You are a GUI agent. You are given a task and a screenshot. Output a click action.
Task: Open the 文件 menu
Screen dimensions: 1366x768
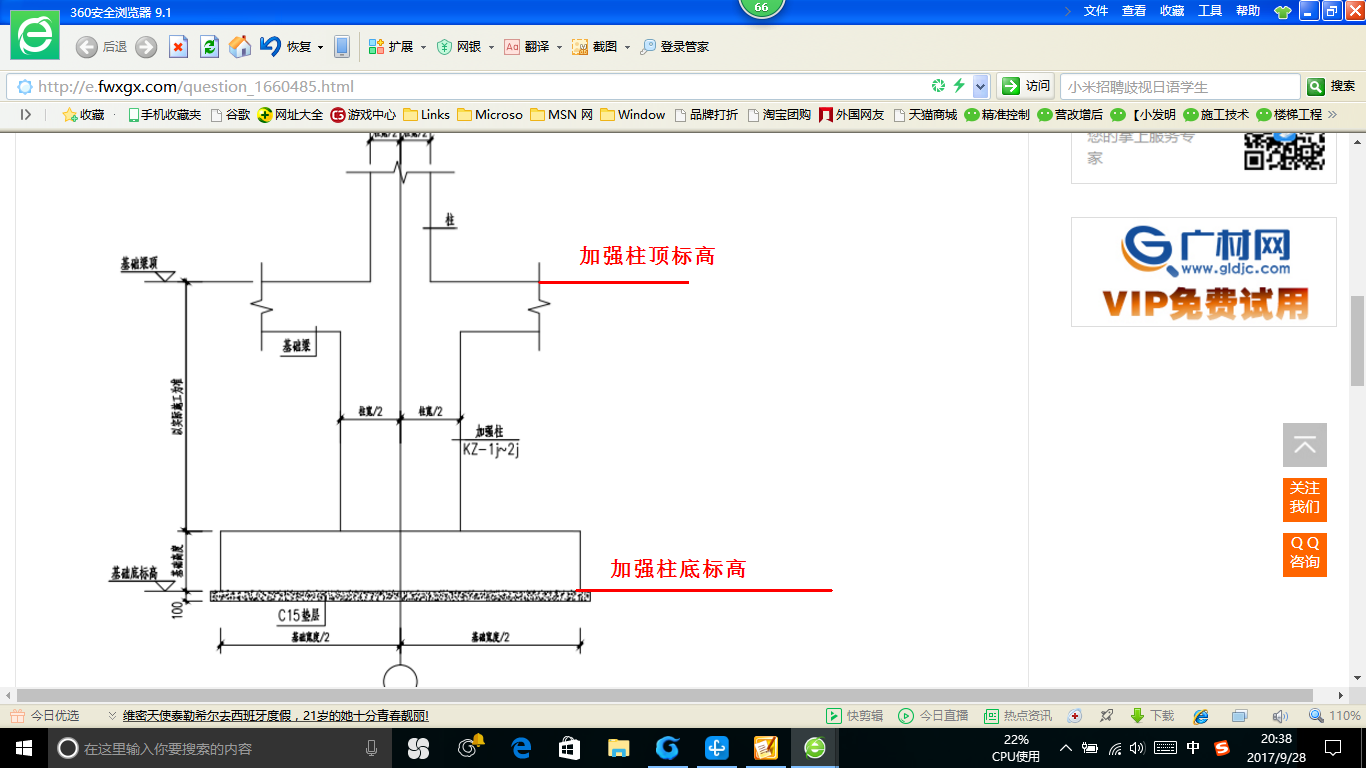point(1096,11)
